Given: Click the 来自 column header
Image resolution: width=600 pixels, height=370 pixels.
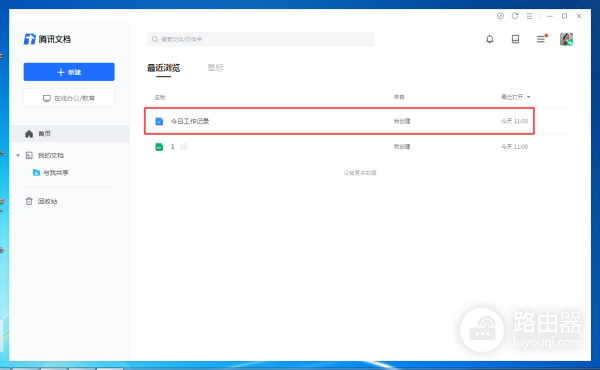Looking at the screenshot, I should point(399,97).
